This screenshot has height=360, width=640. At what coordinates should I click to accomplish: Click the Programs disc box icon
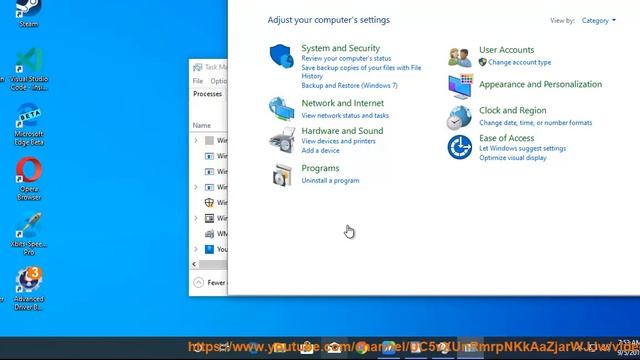[282, 175]
